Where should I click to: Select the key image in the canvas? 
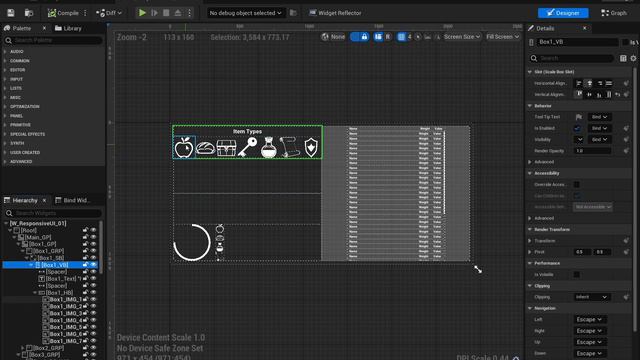coord(247,147)
